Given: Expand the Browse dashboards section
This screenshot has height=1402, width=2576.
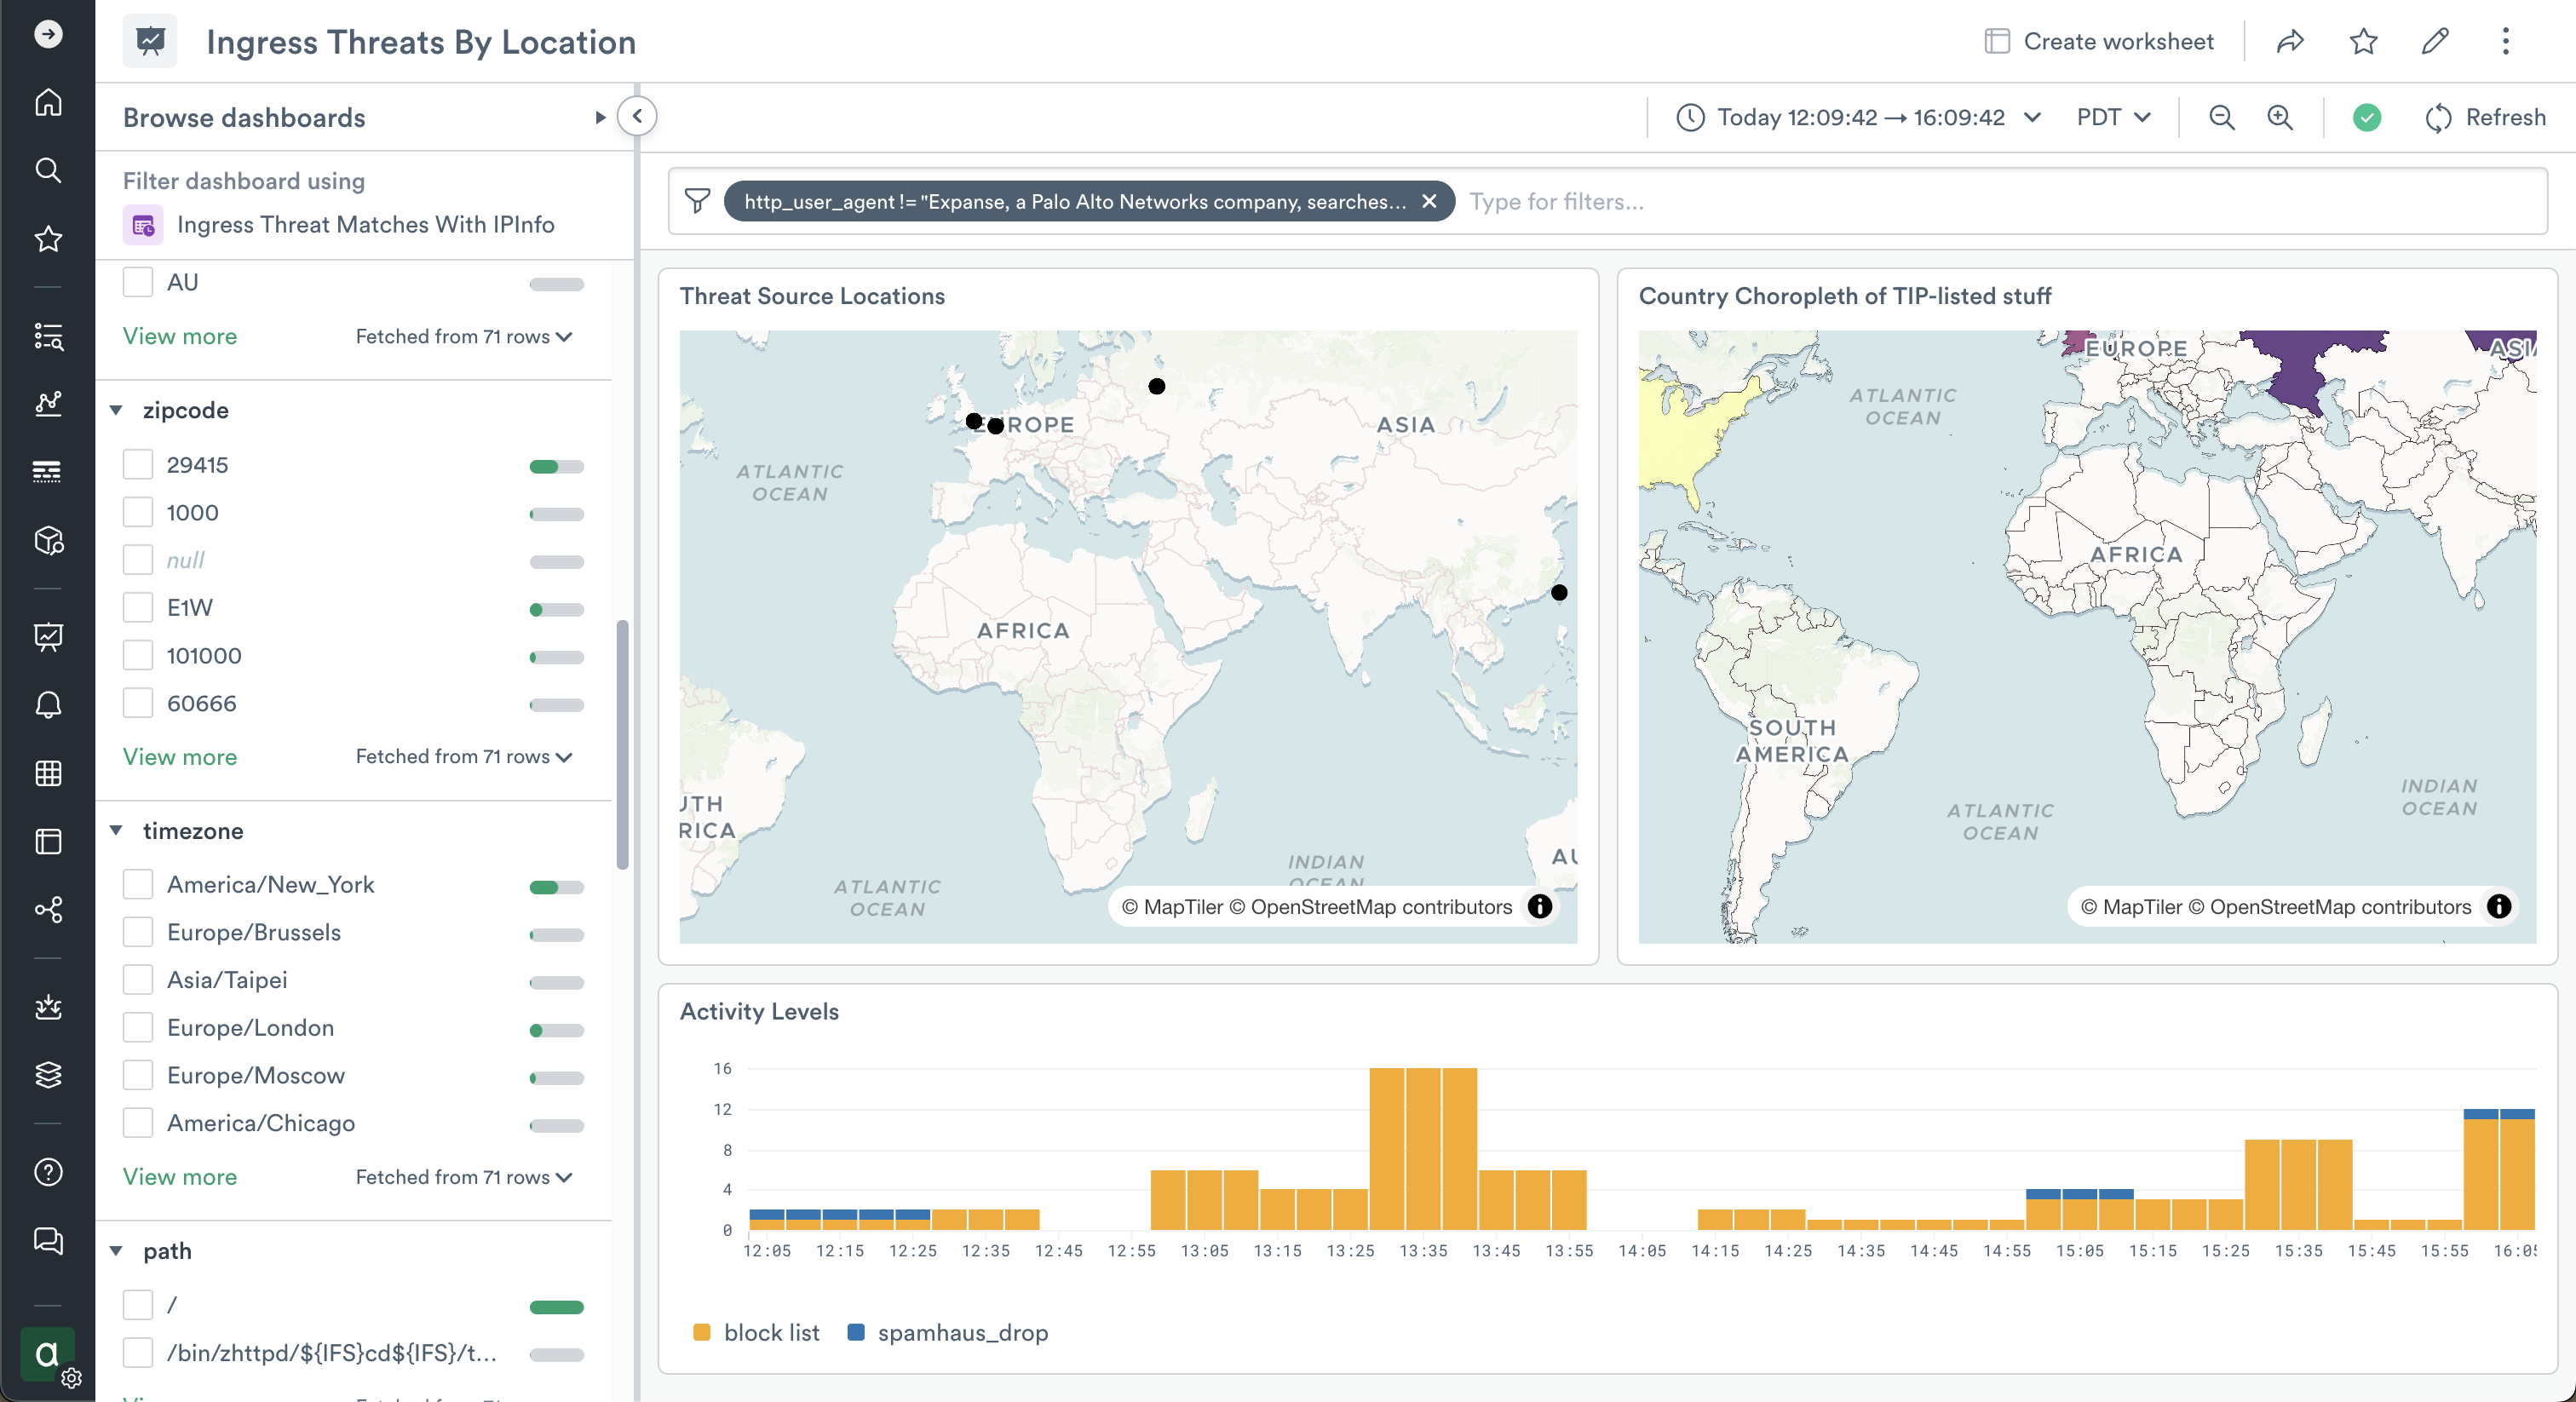Looking at the screenshot, I should (x=600, y=117).
